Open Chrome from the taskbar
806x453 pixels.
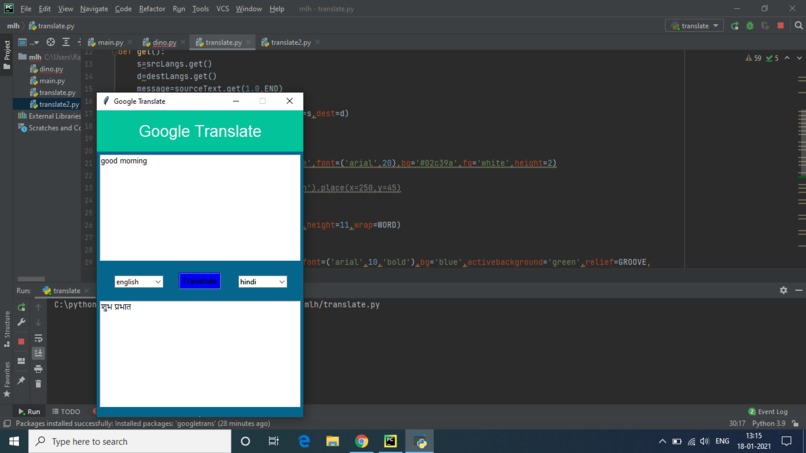[x=361, y=441]
